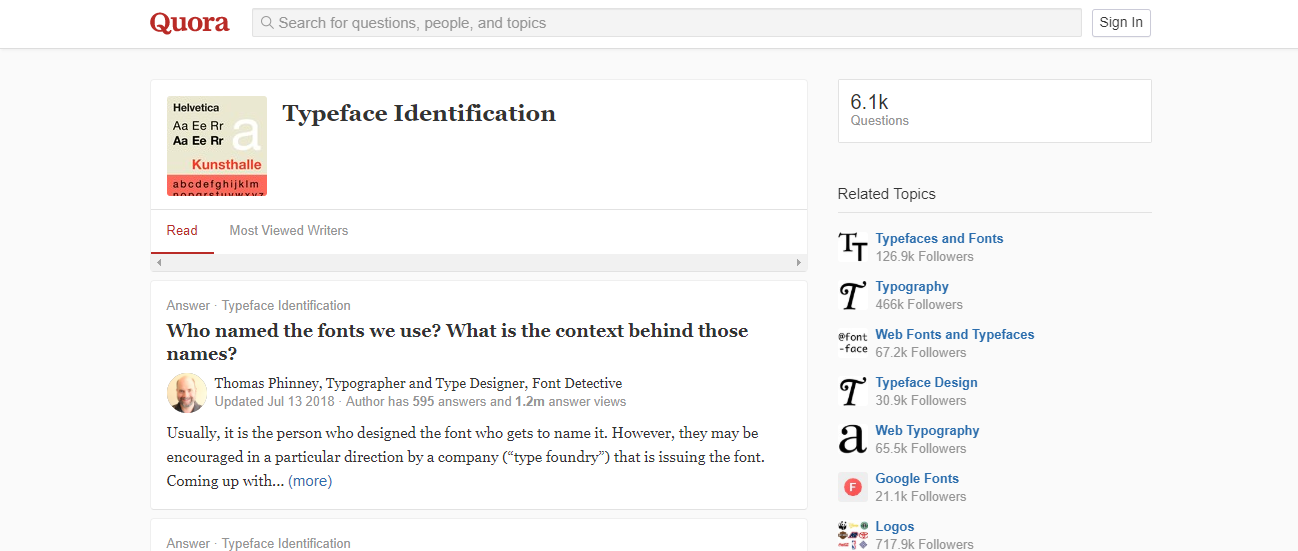
Task: Click the Sign In button
Action: pos(1121,22)
